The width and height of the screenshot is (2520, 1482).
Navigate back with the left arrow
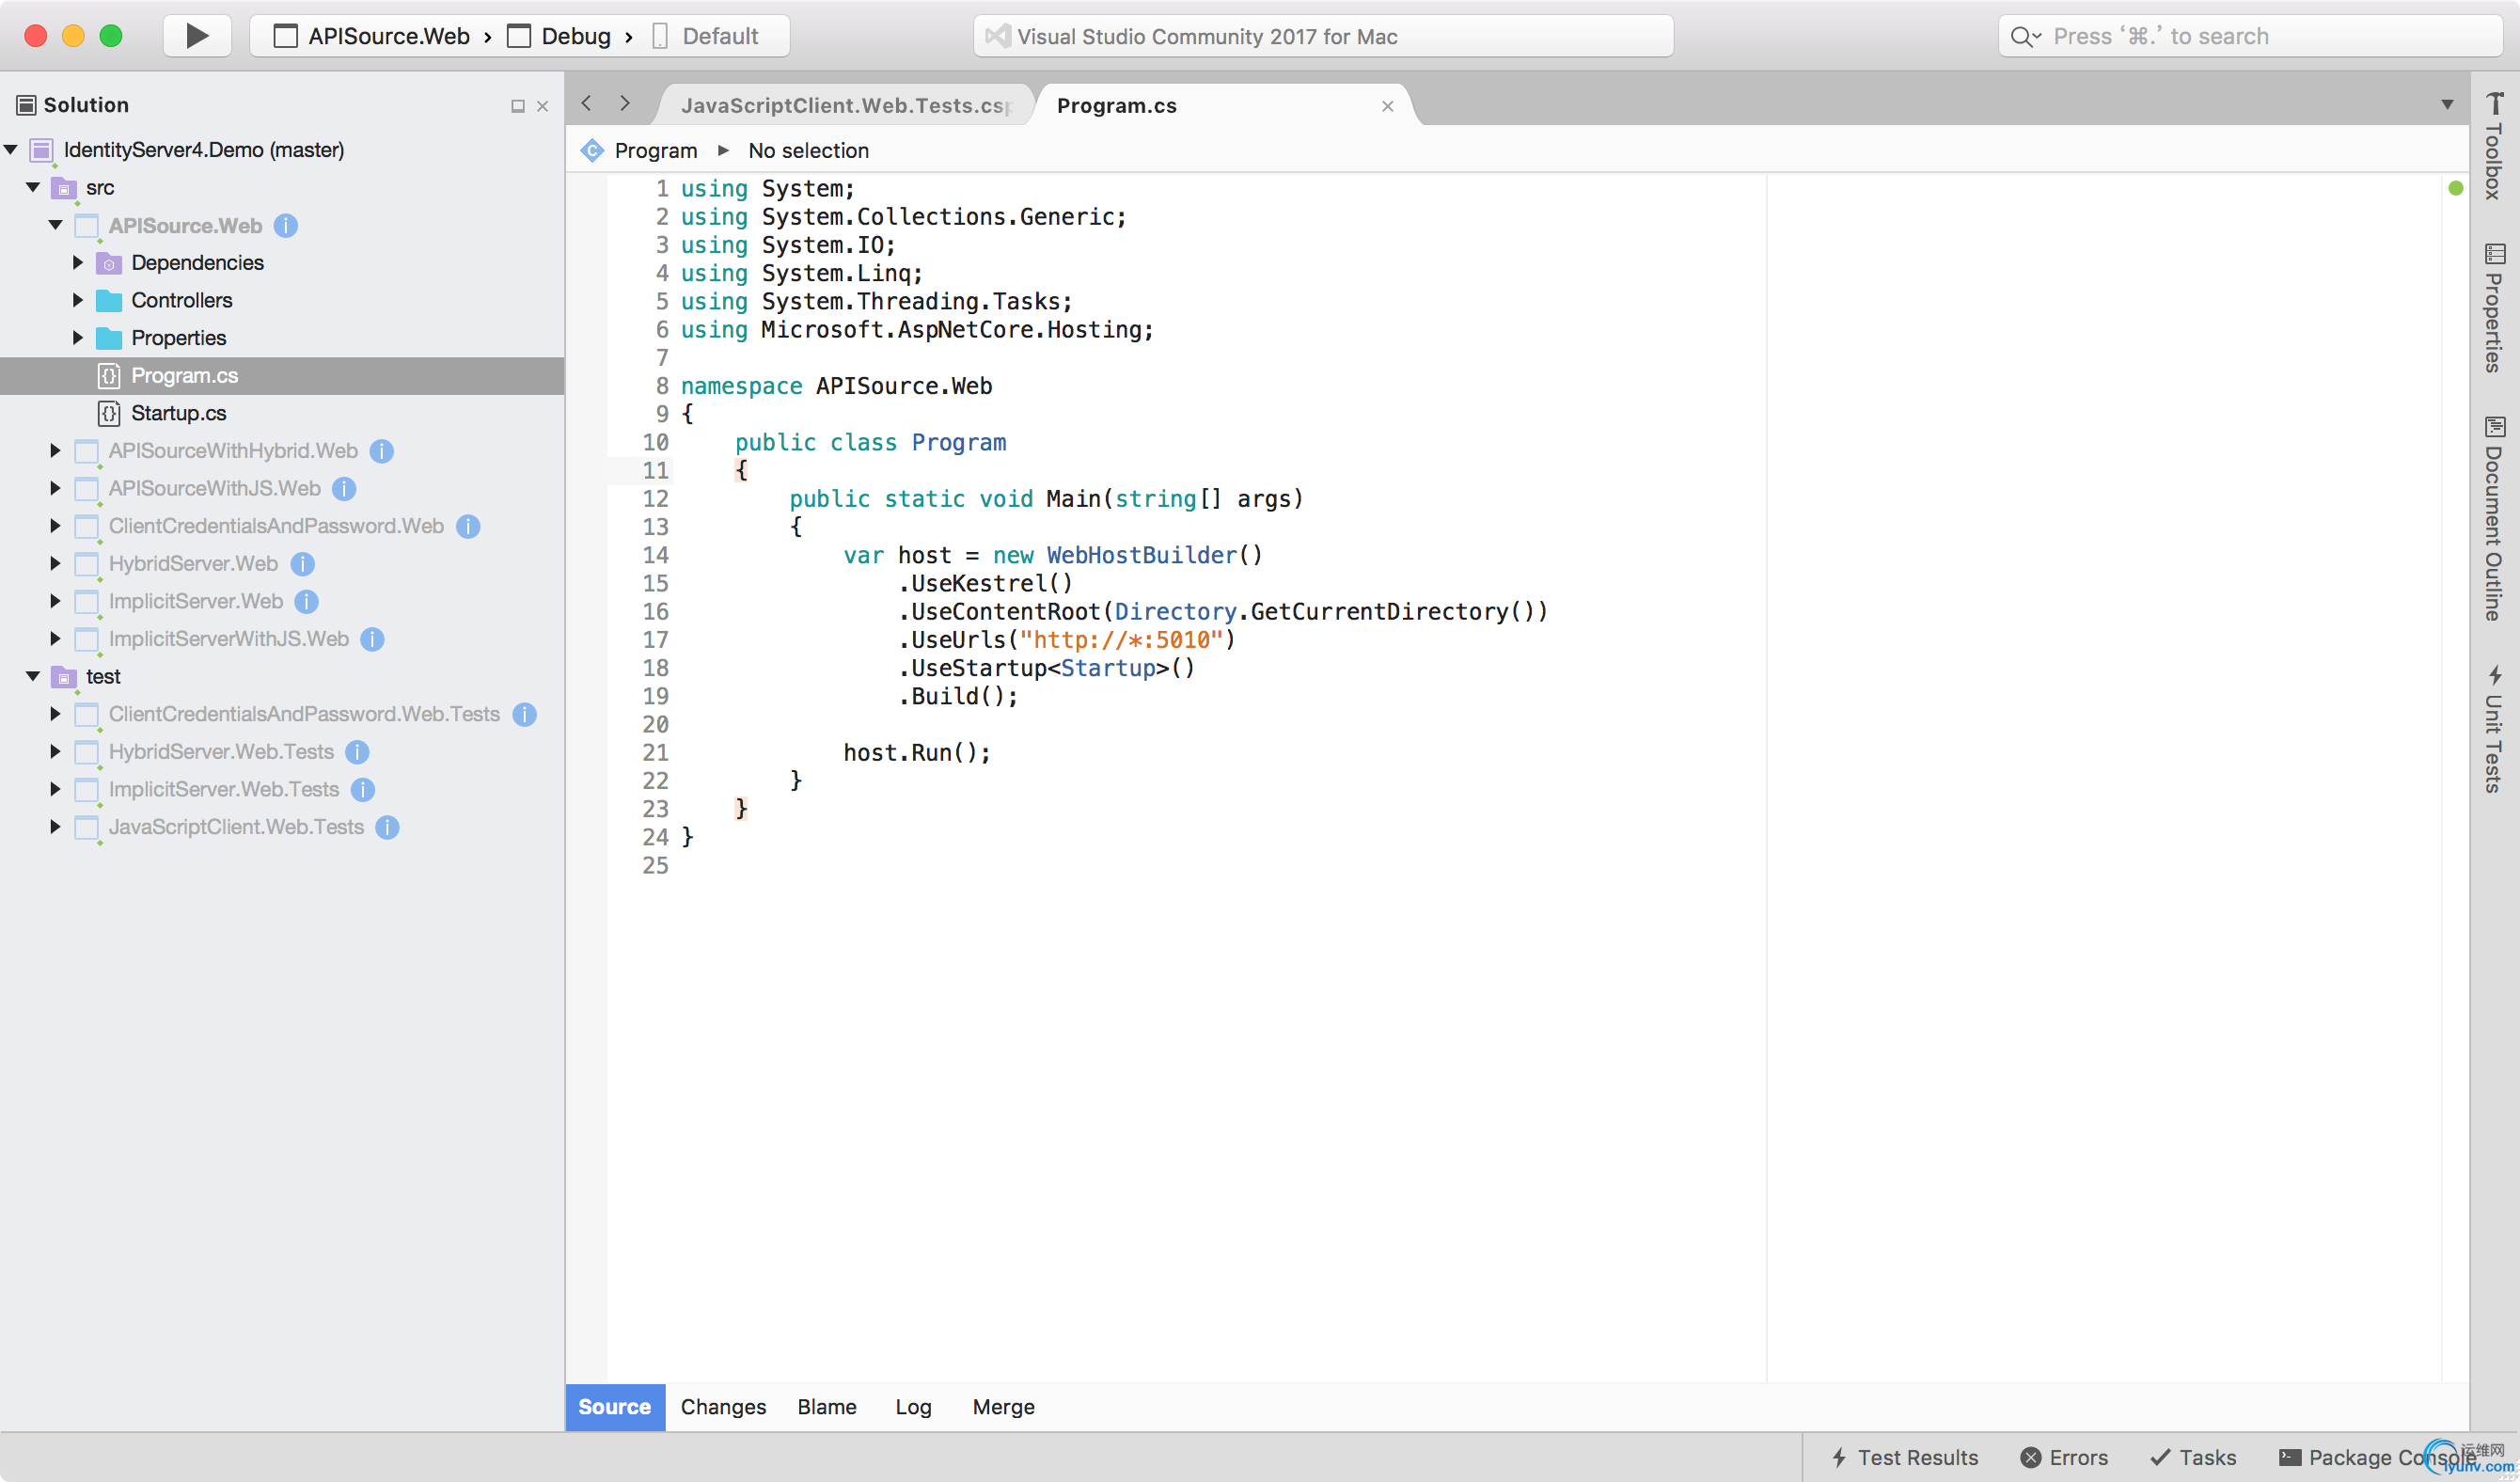point(587,103)
